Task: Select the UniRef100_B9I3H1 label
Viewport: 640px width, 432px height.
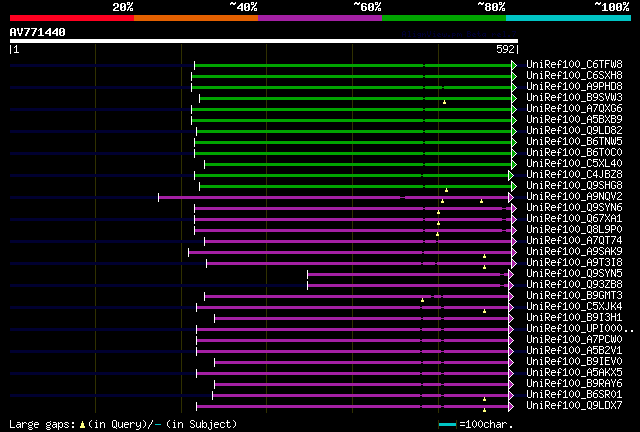Action: click(x=574, y=318)
